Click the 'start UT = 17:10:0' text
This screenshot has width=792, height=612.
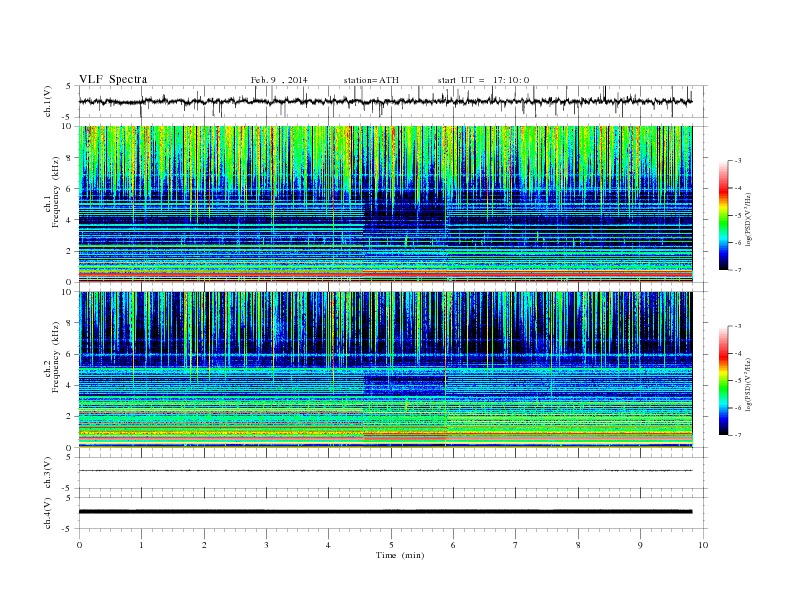[483, 80]
